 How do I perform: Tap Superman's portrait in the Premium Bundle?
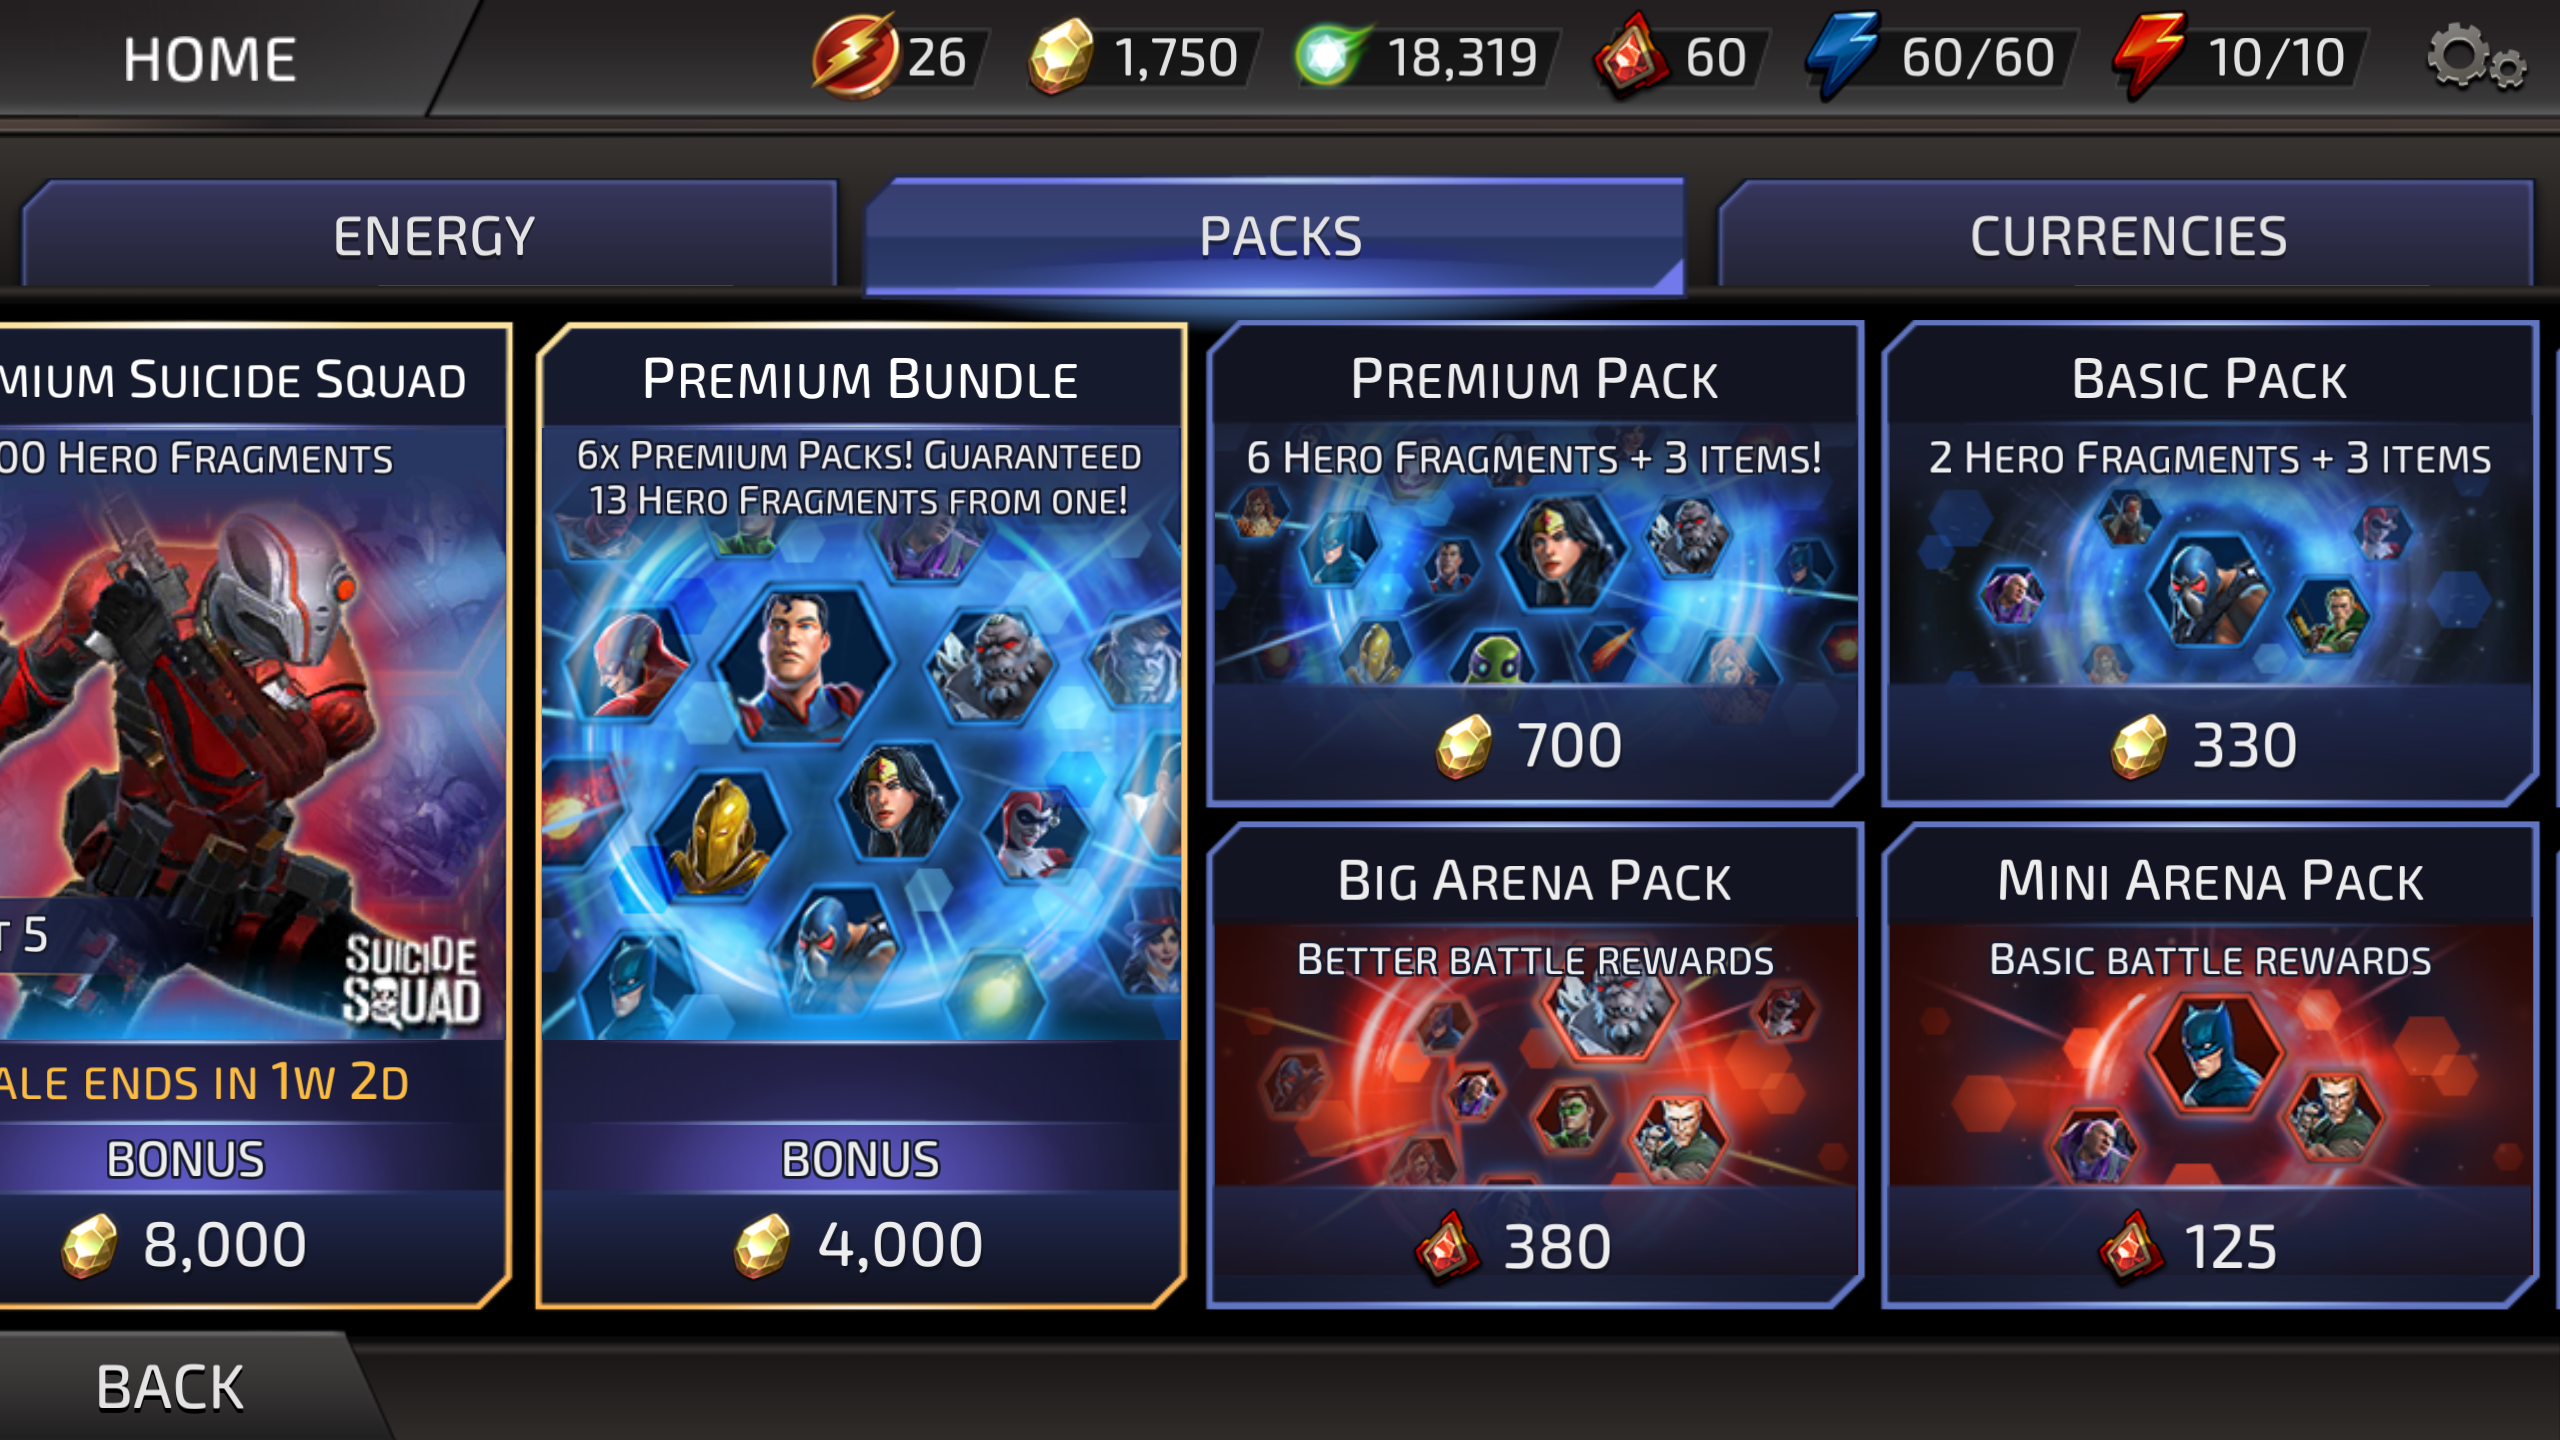(x=802, y=664)
